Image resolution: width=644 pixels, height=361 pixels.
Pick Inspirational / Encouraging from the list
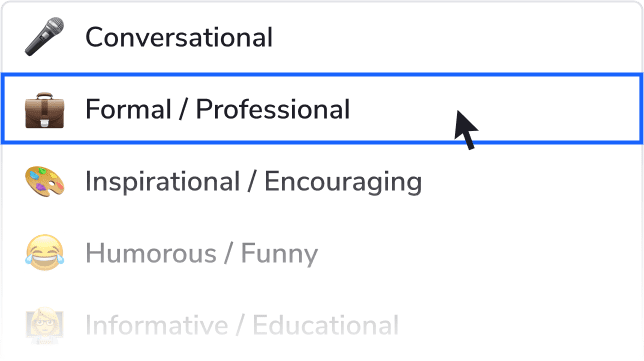[322, 181]
